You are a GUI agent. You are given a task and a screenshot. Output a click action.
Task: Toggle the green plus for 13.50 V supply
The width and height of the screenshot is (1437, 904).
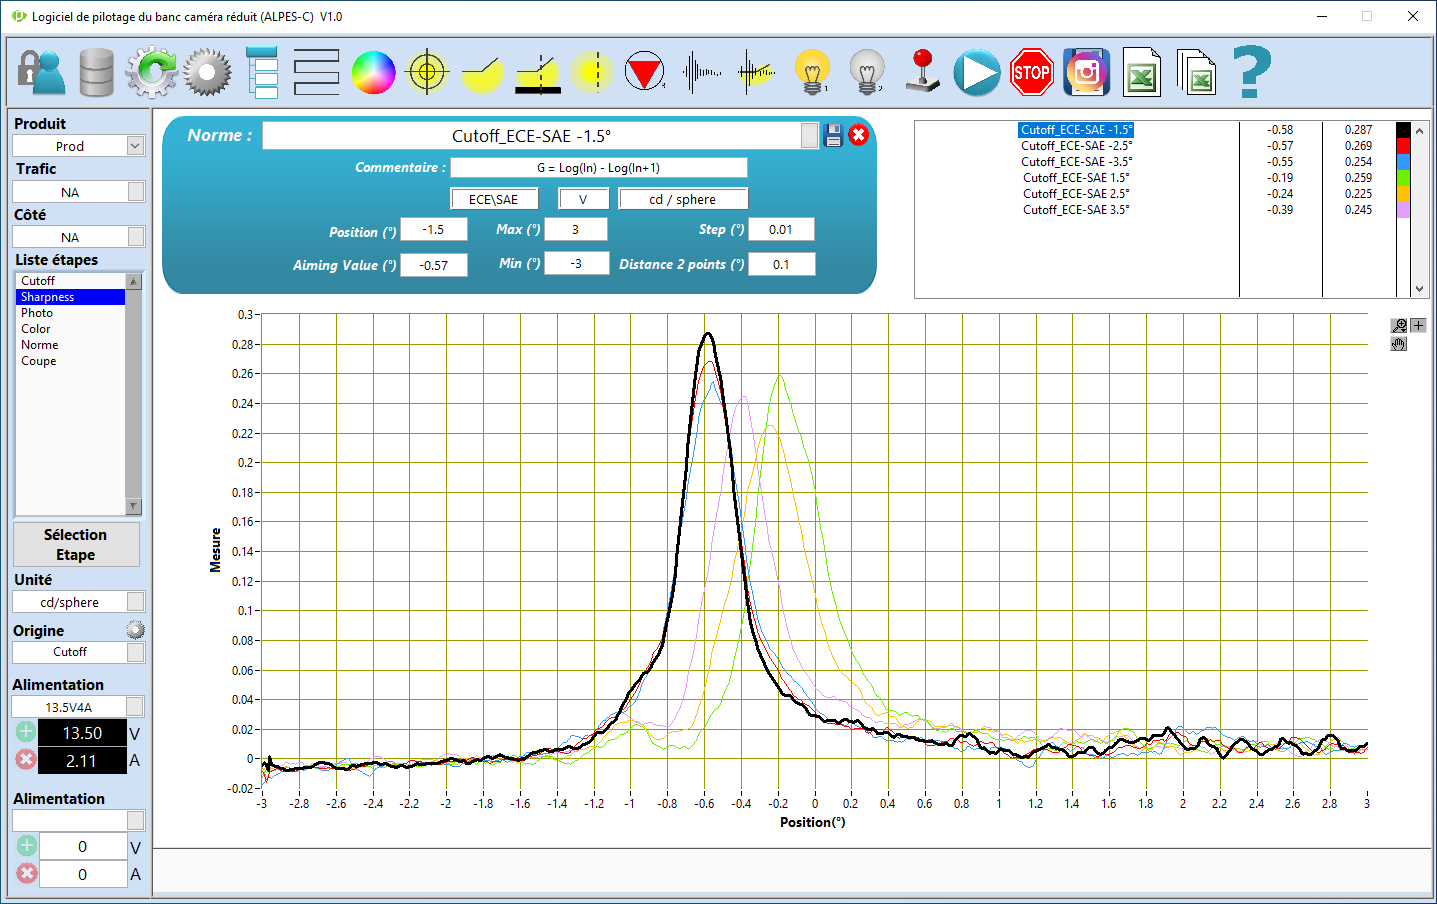[26, 732]
